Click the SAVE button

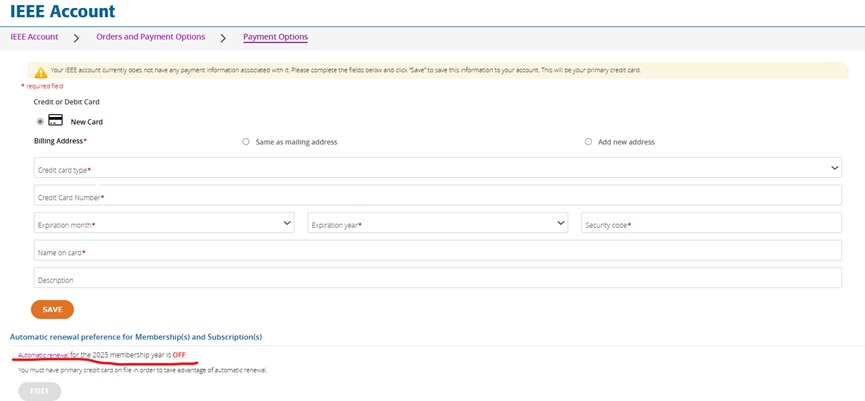pyautogui.click(x=52, y=309)
